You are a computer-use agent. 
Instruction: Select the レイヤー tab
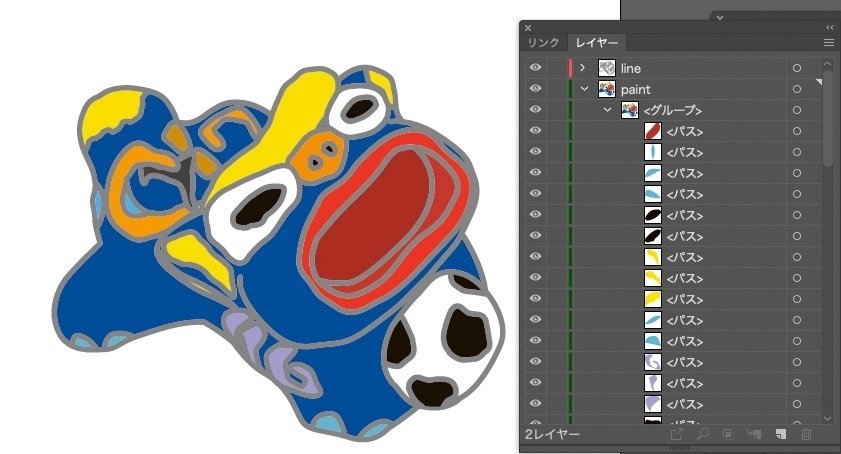pyautogui.click(x=596, y=42)
